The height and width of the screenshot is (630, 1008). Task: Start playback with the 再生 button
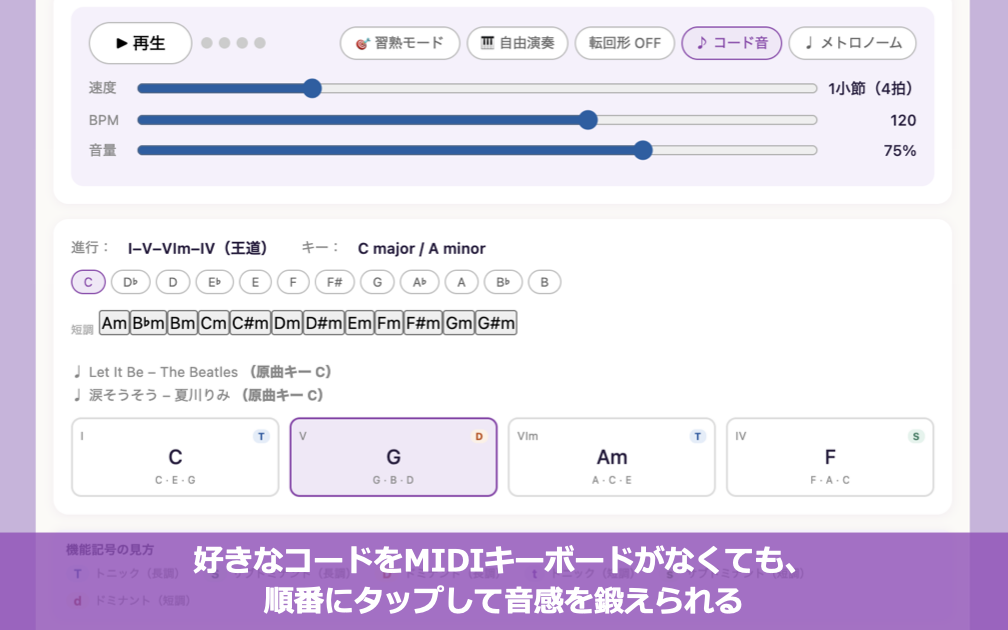pyautogui.click(x=140, y=43)
